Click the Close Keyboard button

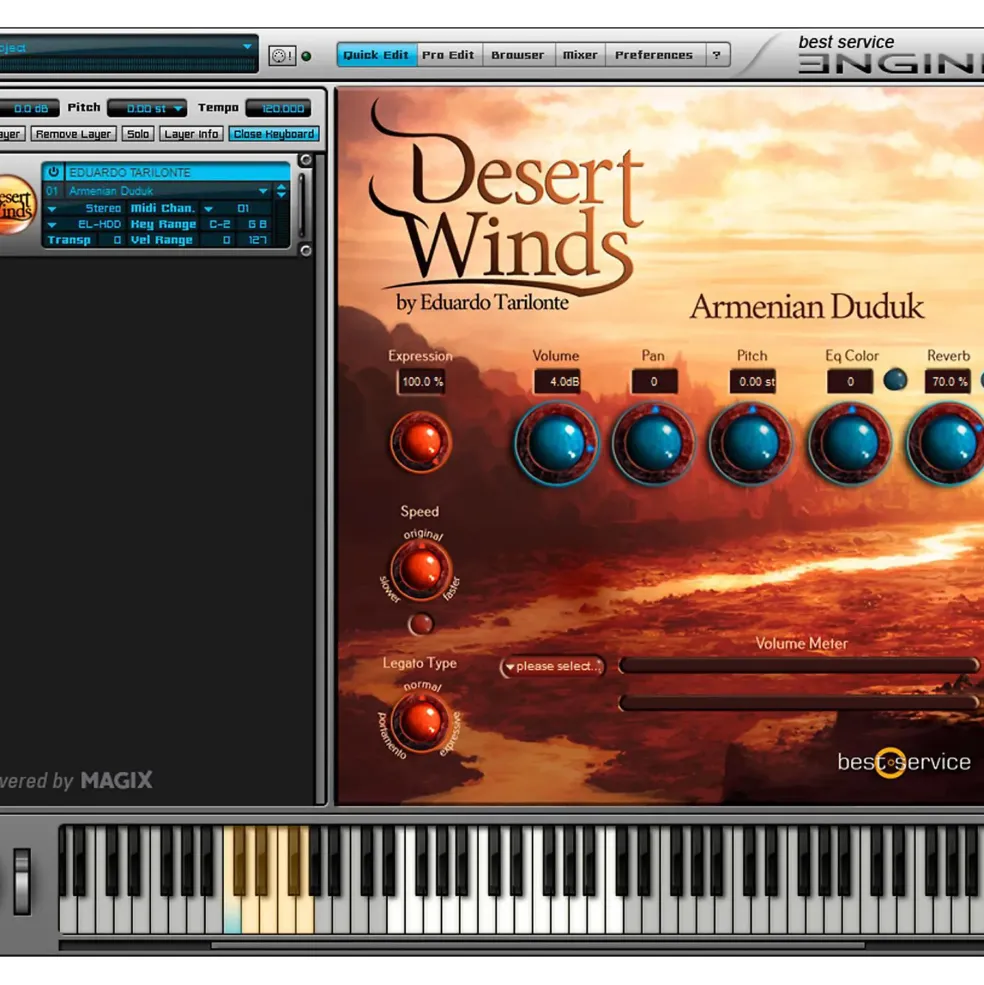click(x=274, y=134)
